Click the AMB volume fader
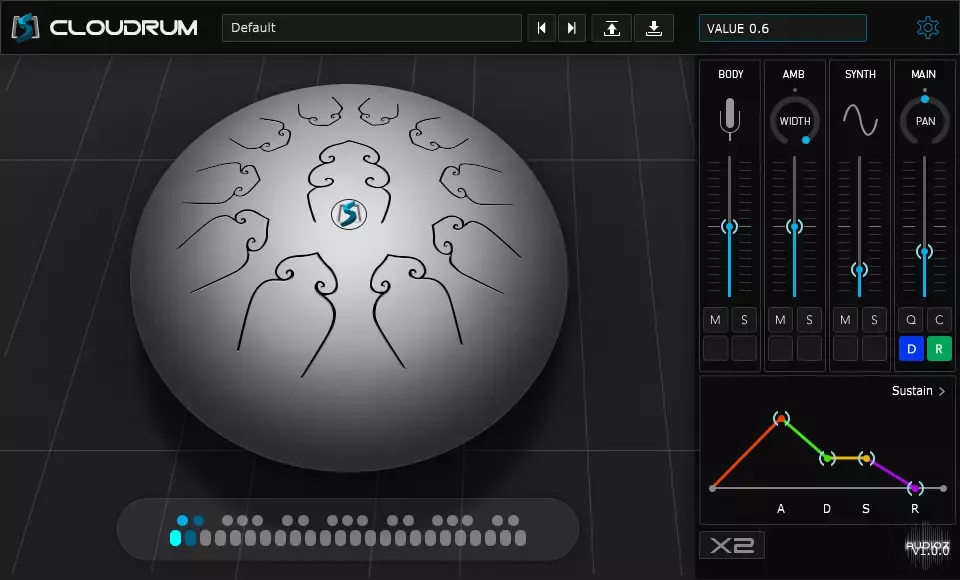Image resolution: width=960 pixels, height=580 pixels. [794, 227]
